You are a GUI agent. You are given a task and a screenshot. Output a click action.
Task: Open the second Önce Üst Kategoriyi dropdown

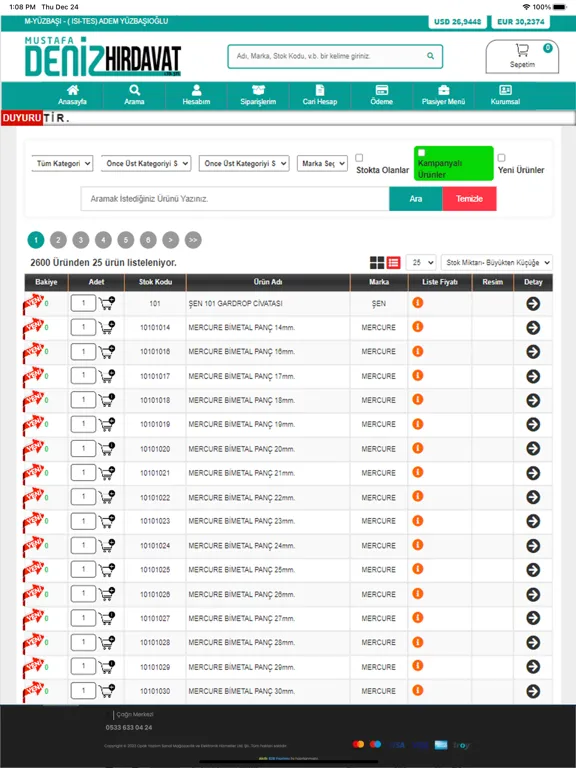click(244, 164)
